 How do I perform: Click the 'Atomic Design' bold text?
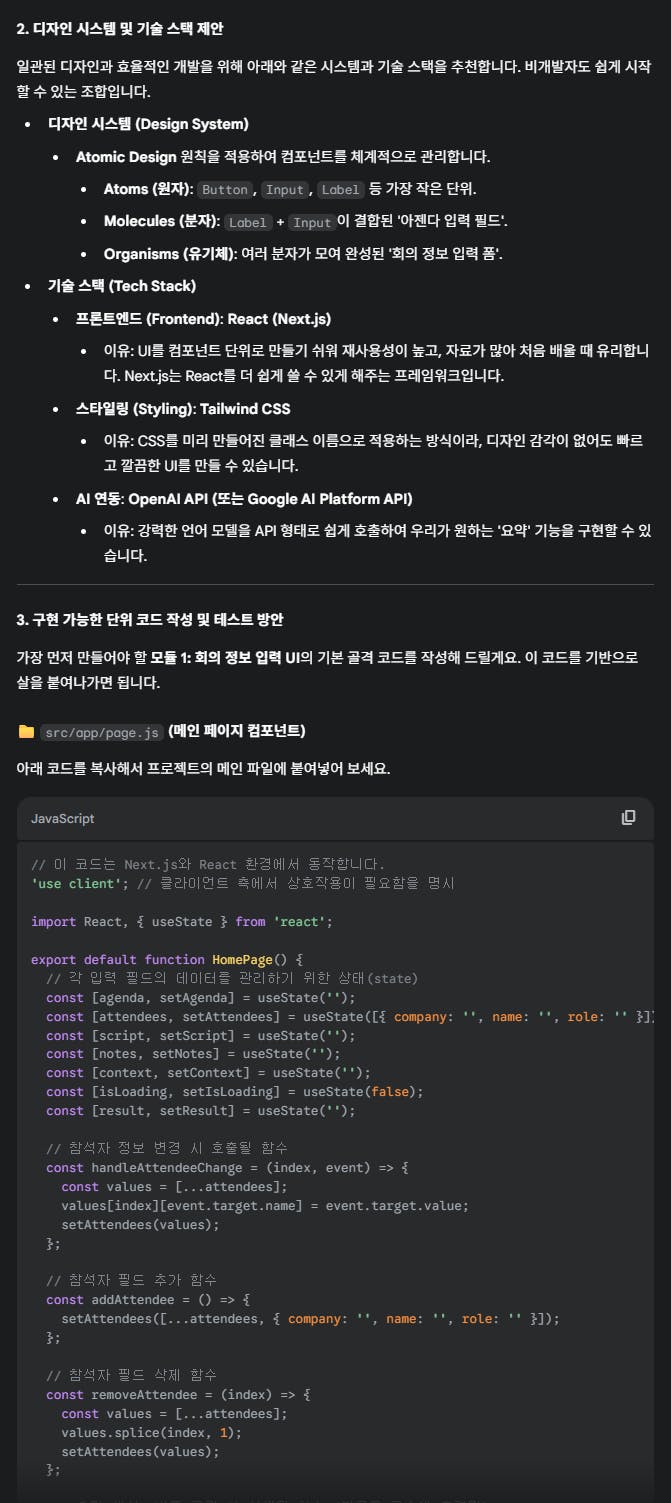[126, 157]
